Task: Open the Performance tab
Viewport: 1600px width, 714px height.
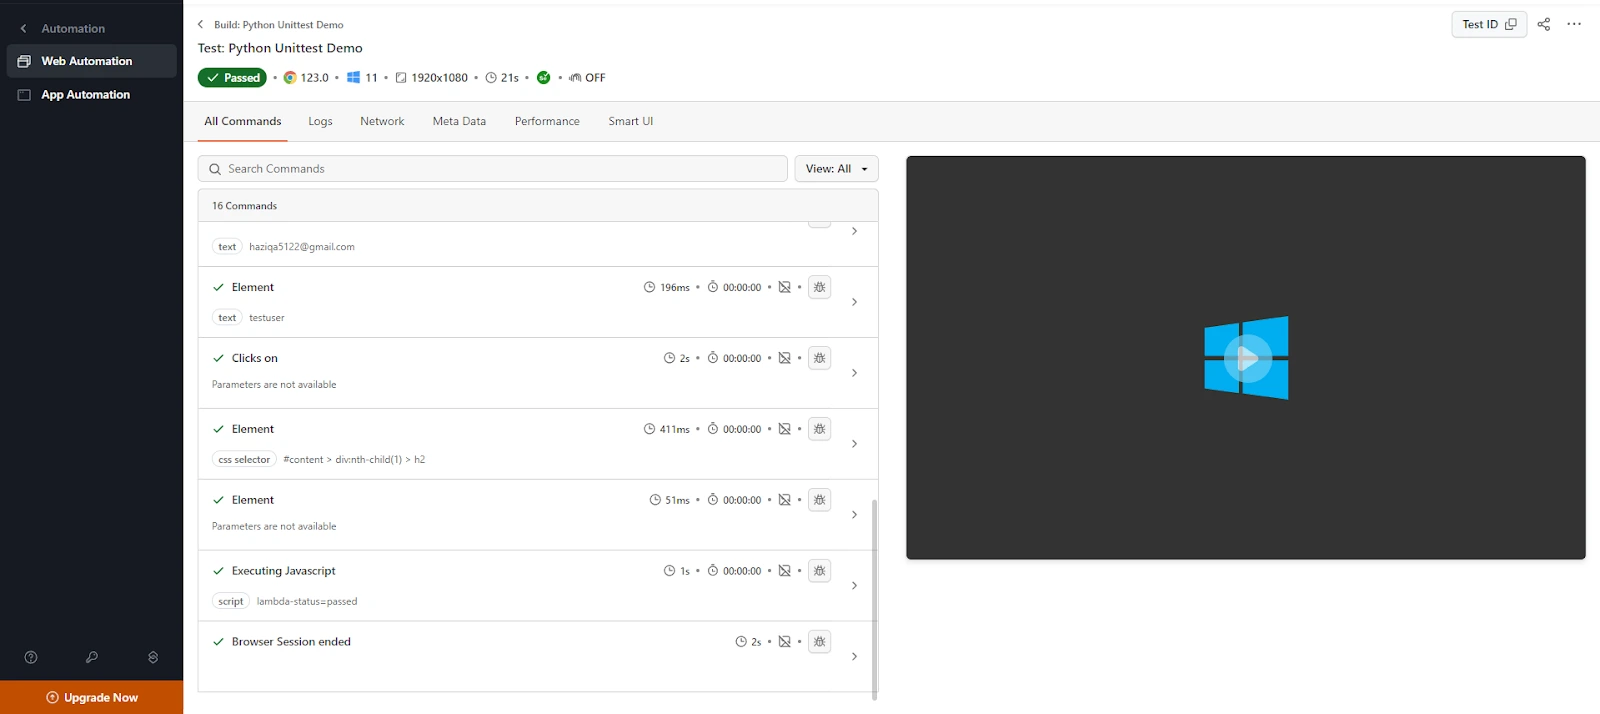Action: click(x=547, y=121)
